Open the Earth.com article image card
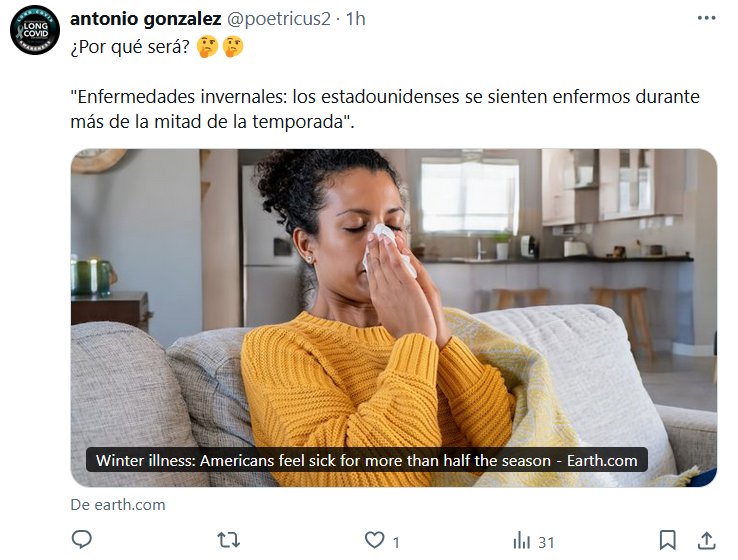 [x=394, y=318]
